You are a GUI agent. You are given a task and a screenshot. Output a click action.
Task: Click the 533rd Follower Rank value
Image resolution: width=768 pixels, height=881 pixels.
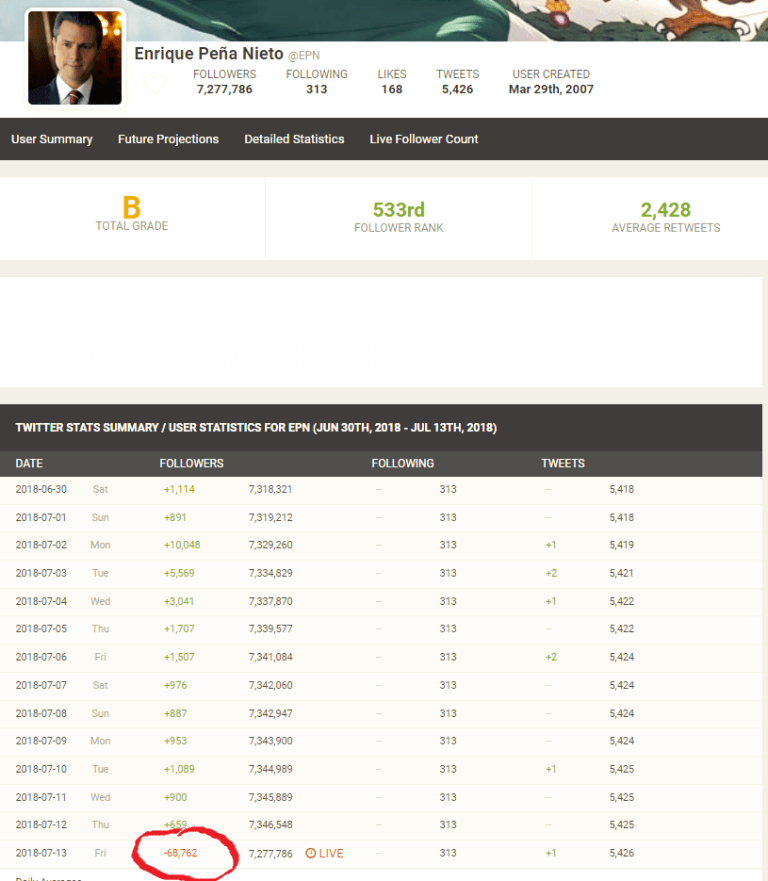pyautogui.click(x=398, y=210)
